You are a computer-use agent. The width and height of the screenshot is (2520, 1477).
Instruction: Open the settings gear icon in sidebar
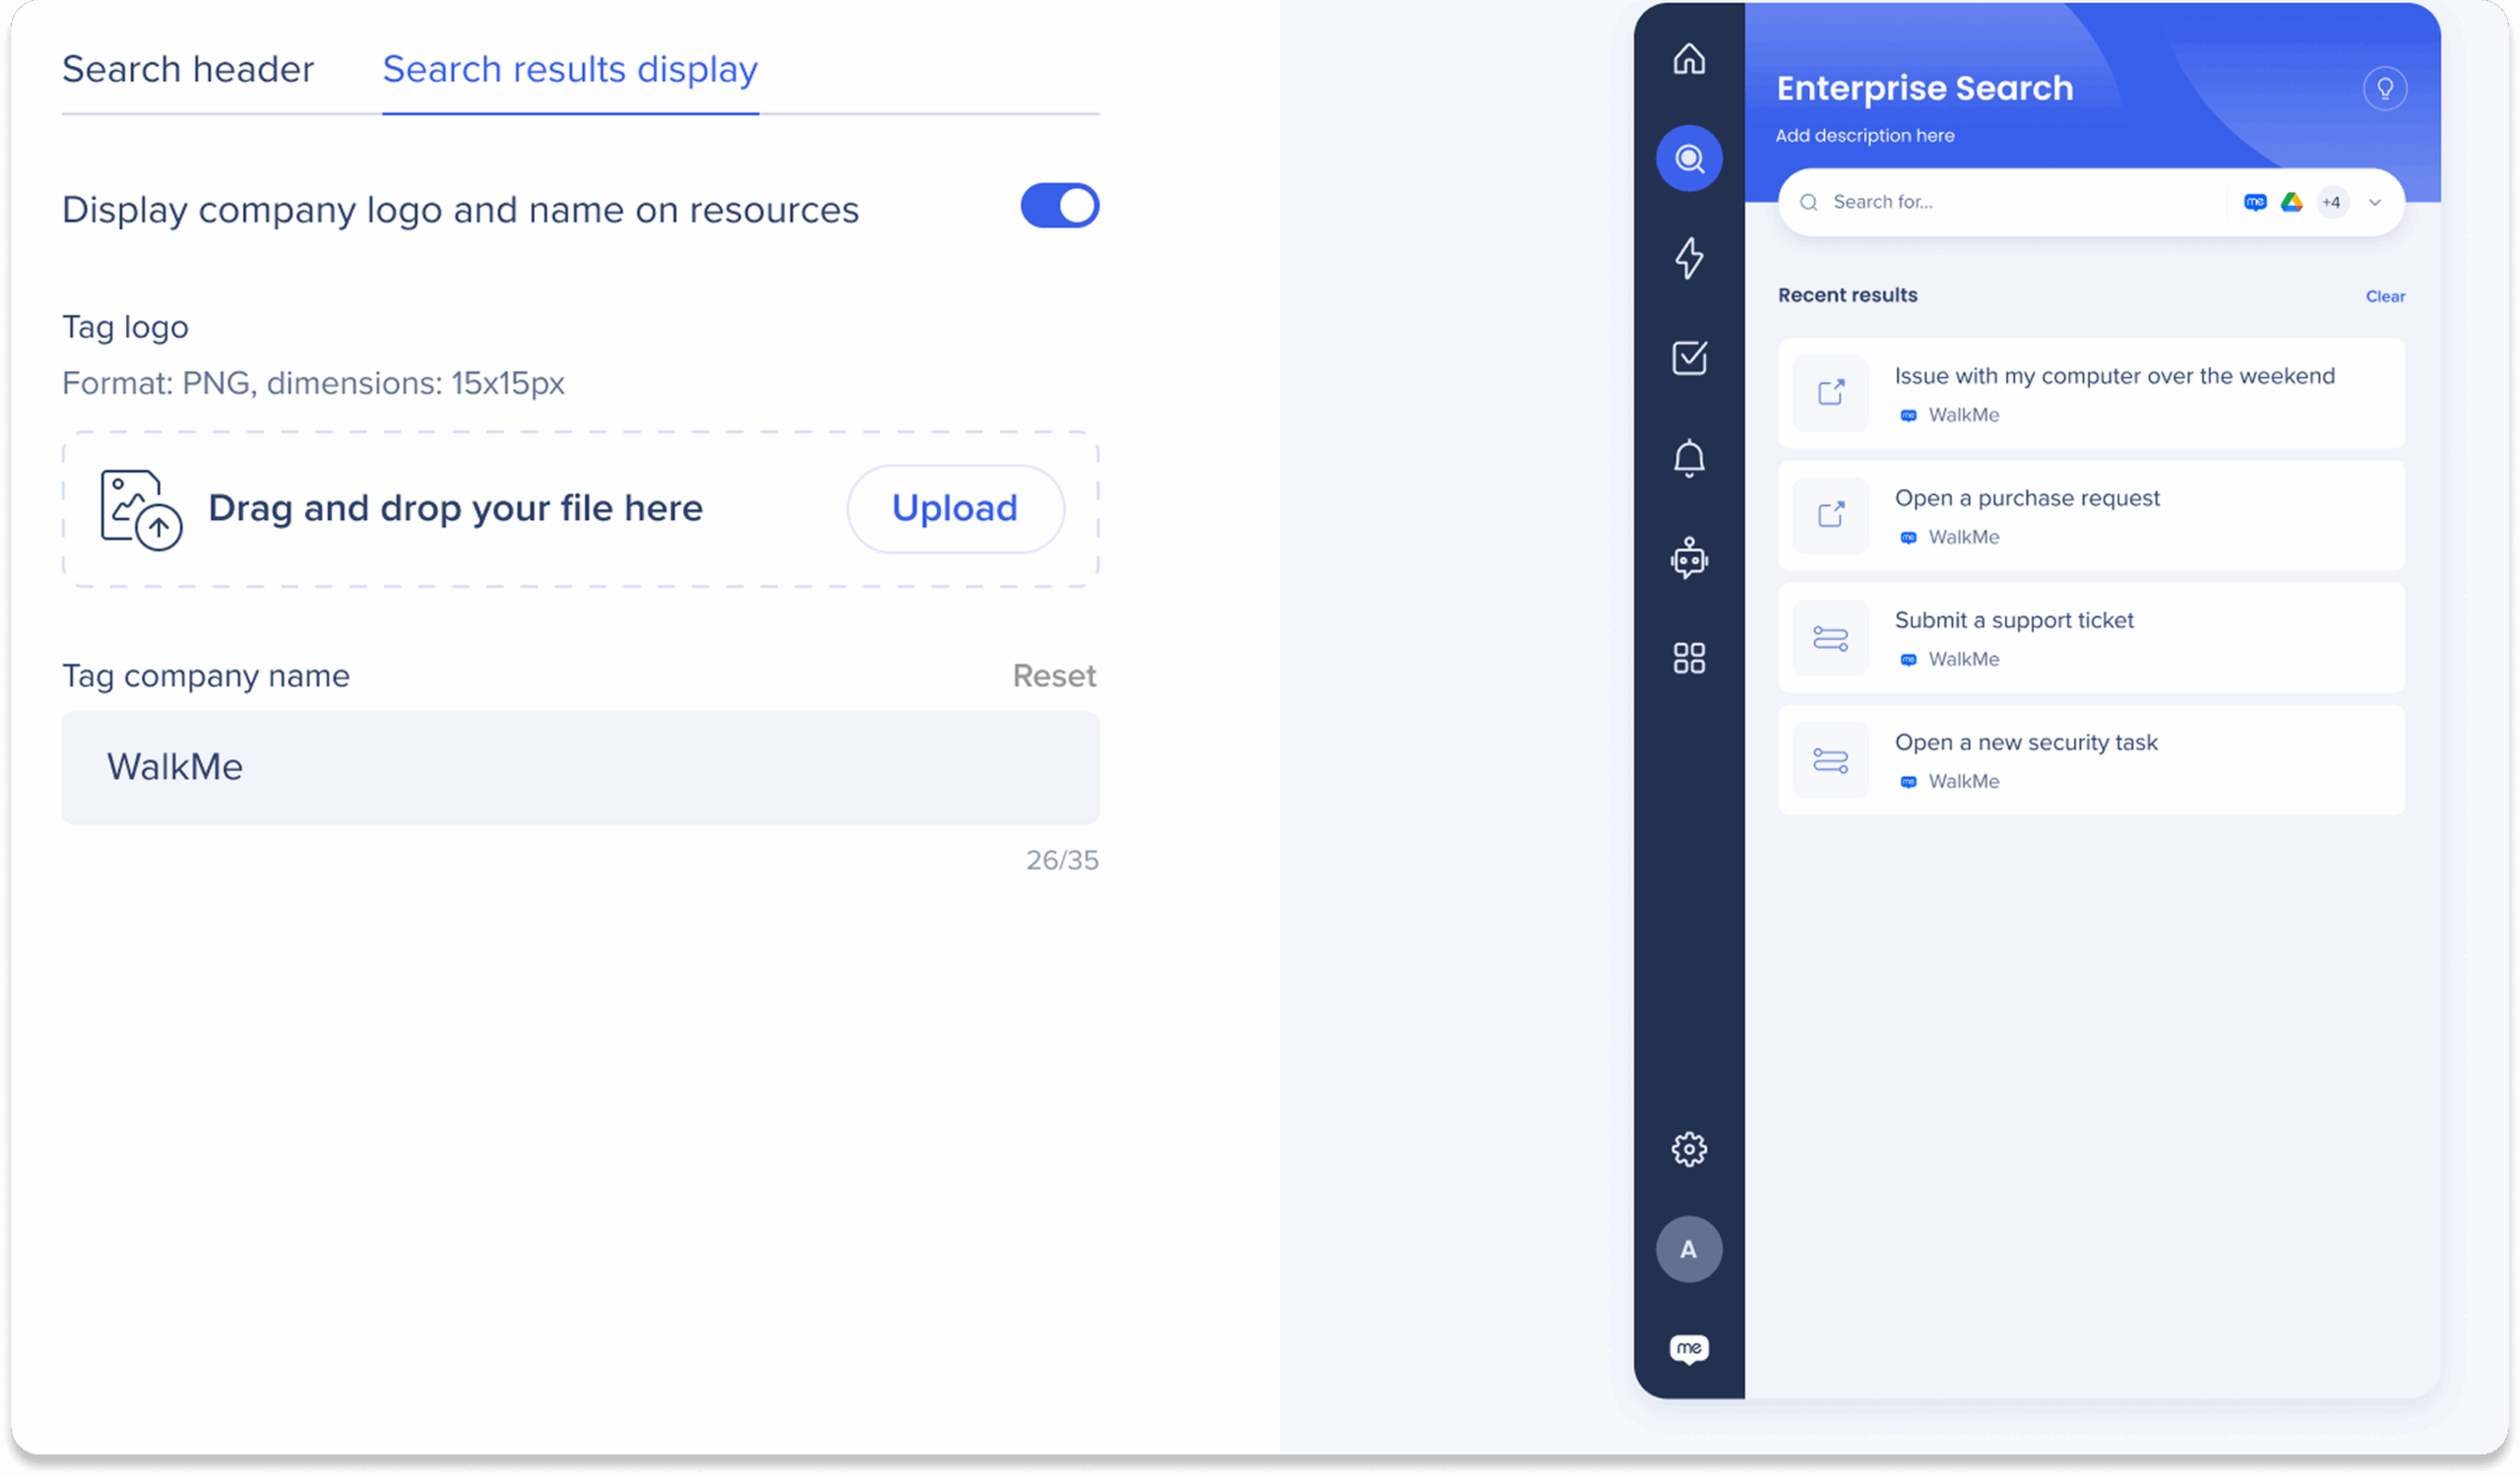click(x=1689, y=1149)
